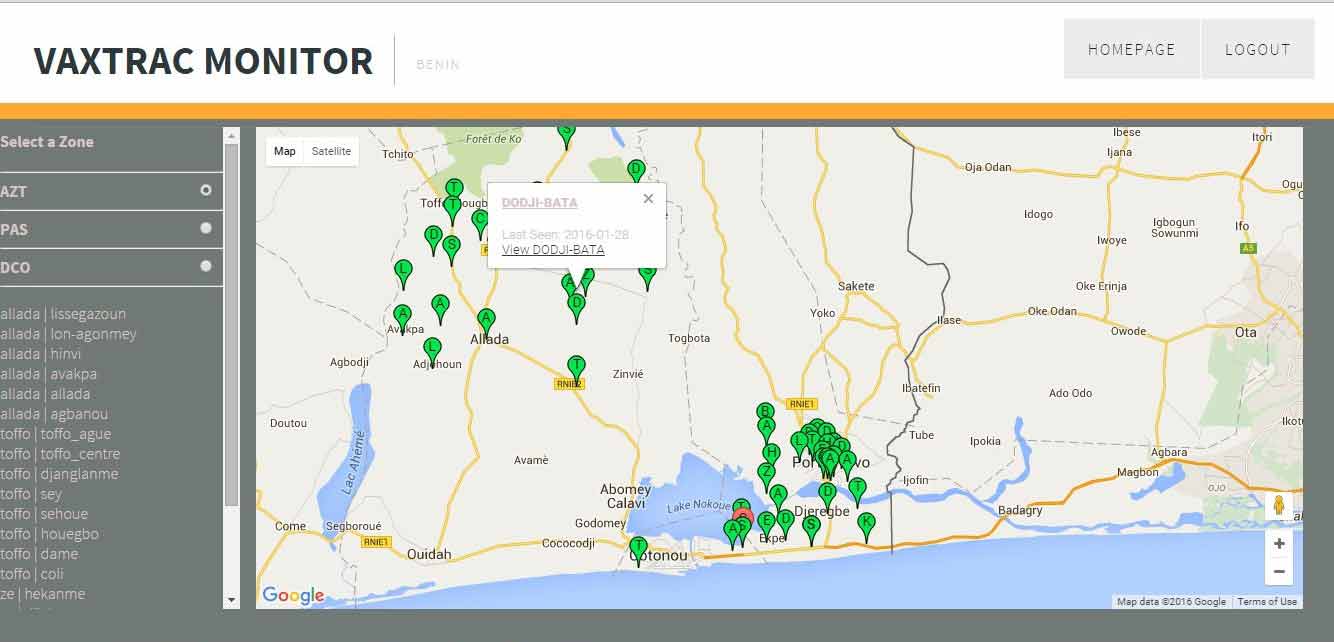The height and width of the screenshot is (642, 1334).
Task: Select 'toffo | sehoue' entry
Action: (x=44, y=514)
